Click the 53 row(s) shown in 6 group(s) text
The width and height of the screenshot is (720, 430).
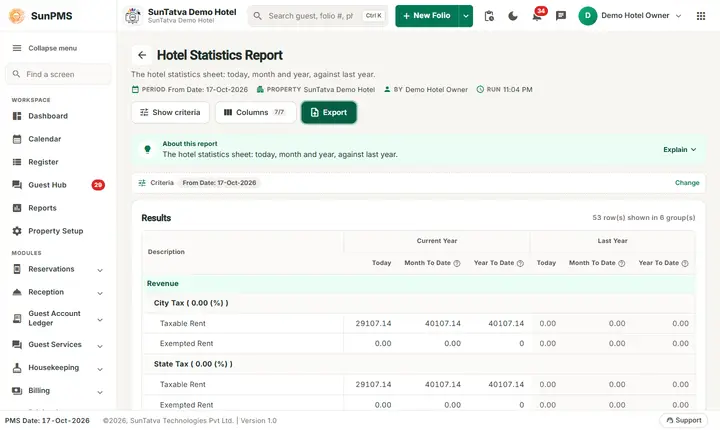(643, 218)
